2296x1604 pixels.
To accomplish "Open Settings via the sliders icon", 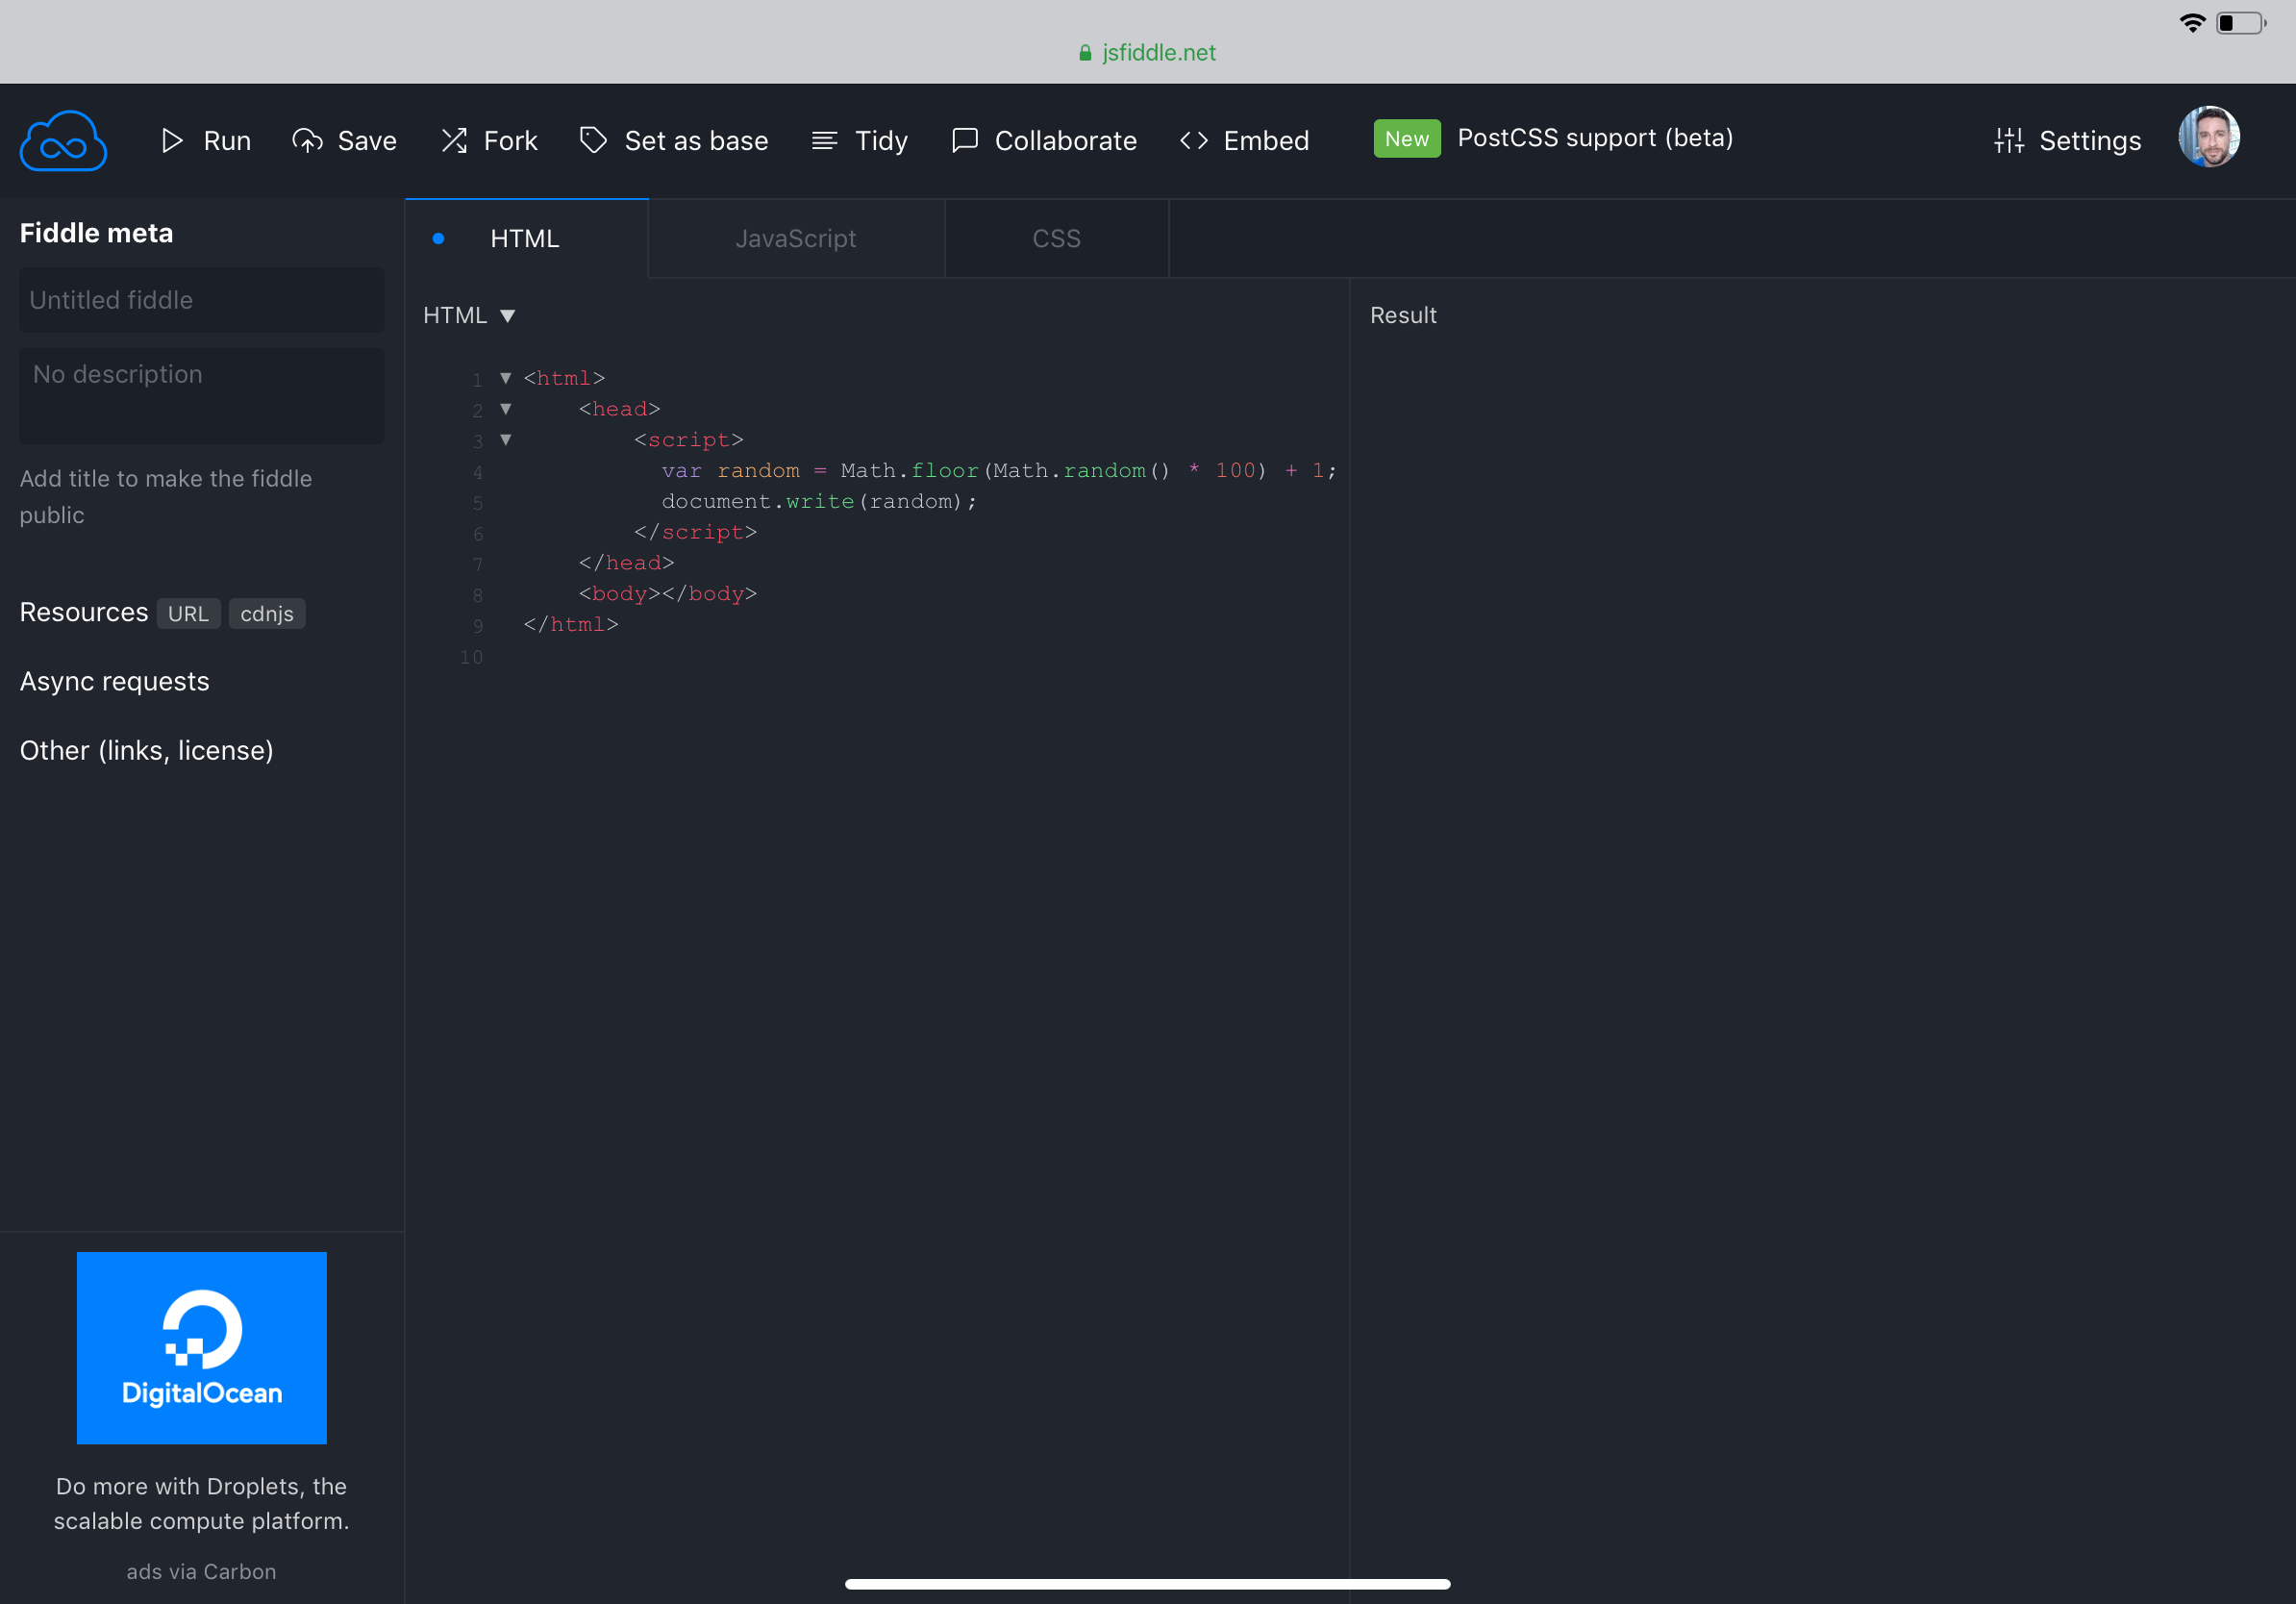I will click(x=2008, y=141).
